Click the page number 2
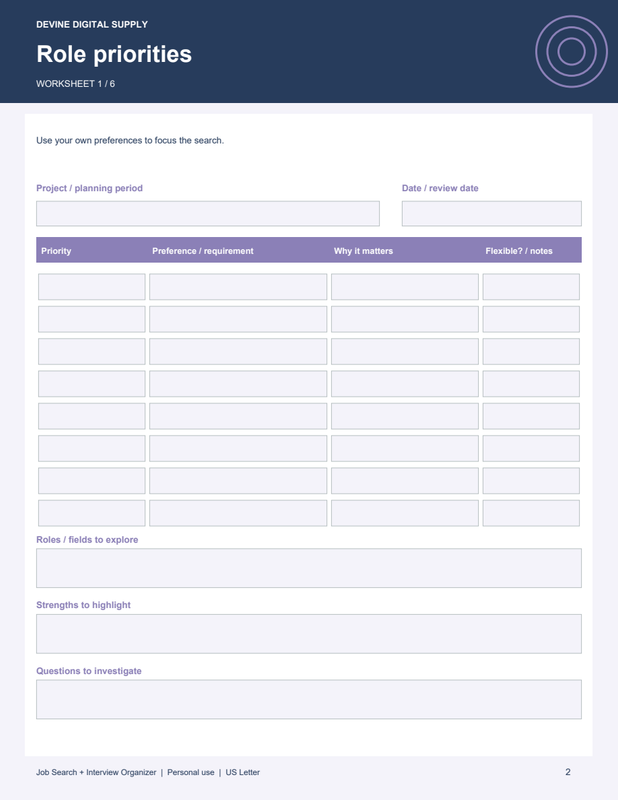 tap(567, 772)
